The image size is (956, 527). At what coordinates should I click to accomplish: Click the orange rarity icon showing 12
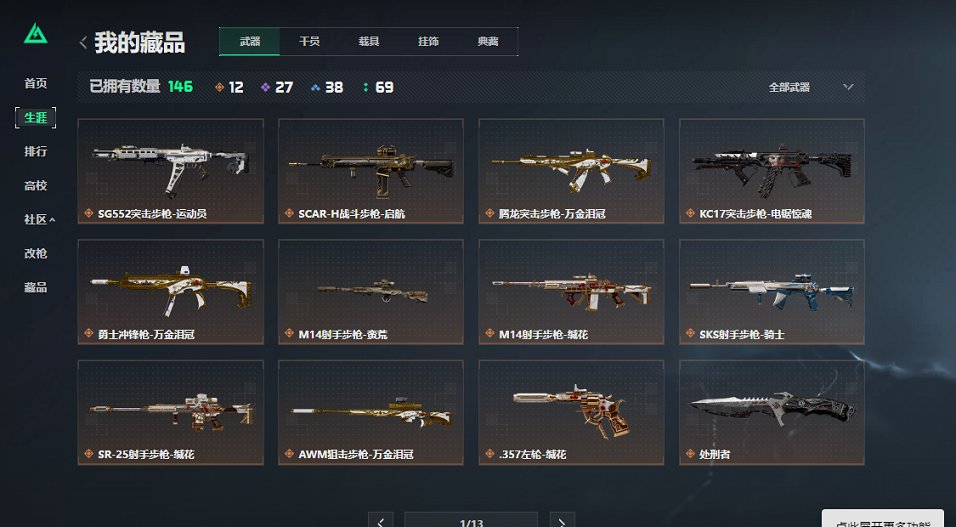pyautogui.click(x=219, y=87)
